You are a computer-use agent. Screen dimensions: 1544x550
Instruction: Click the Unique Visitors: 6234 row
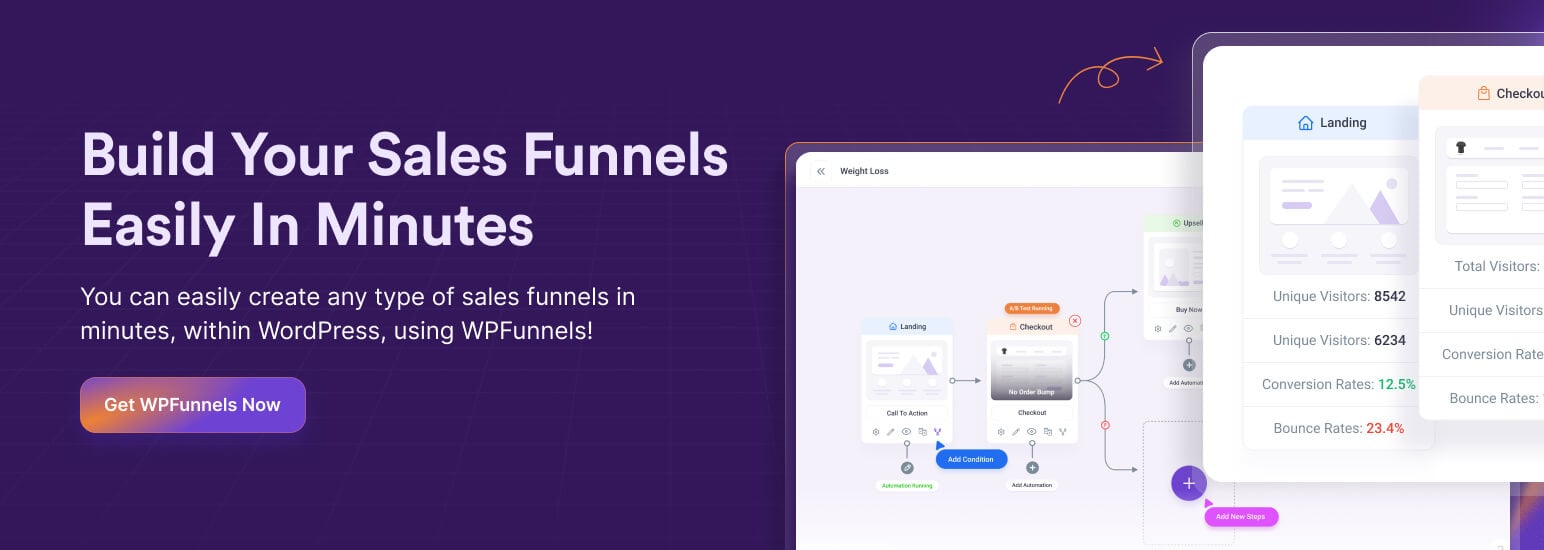1339,340
